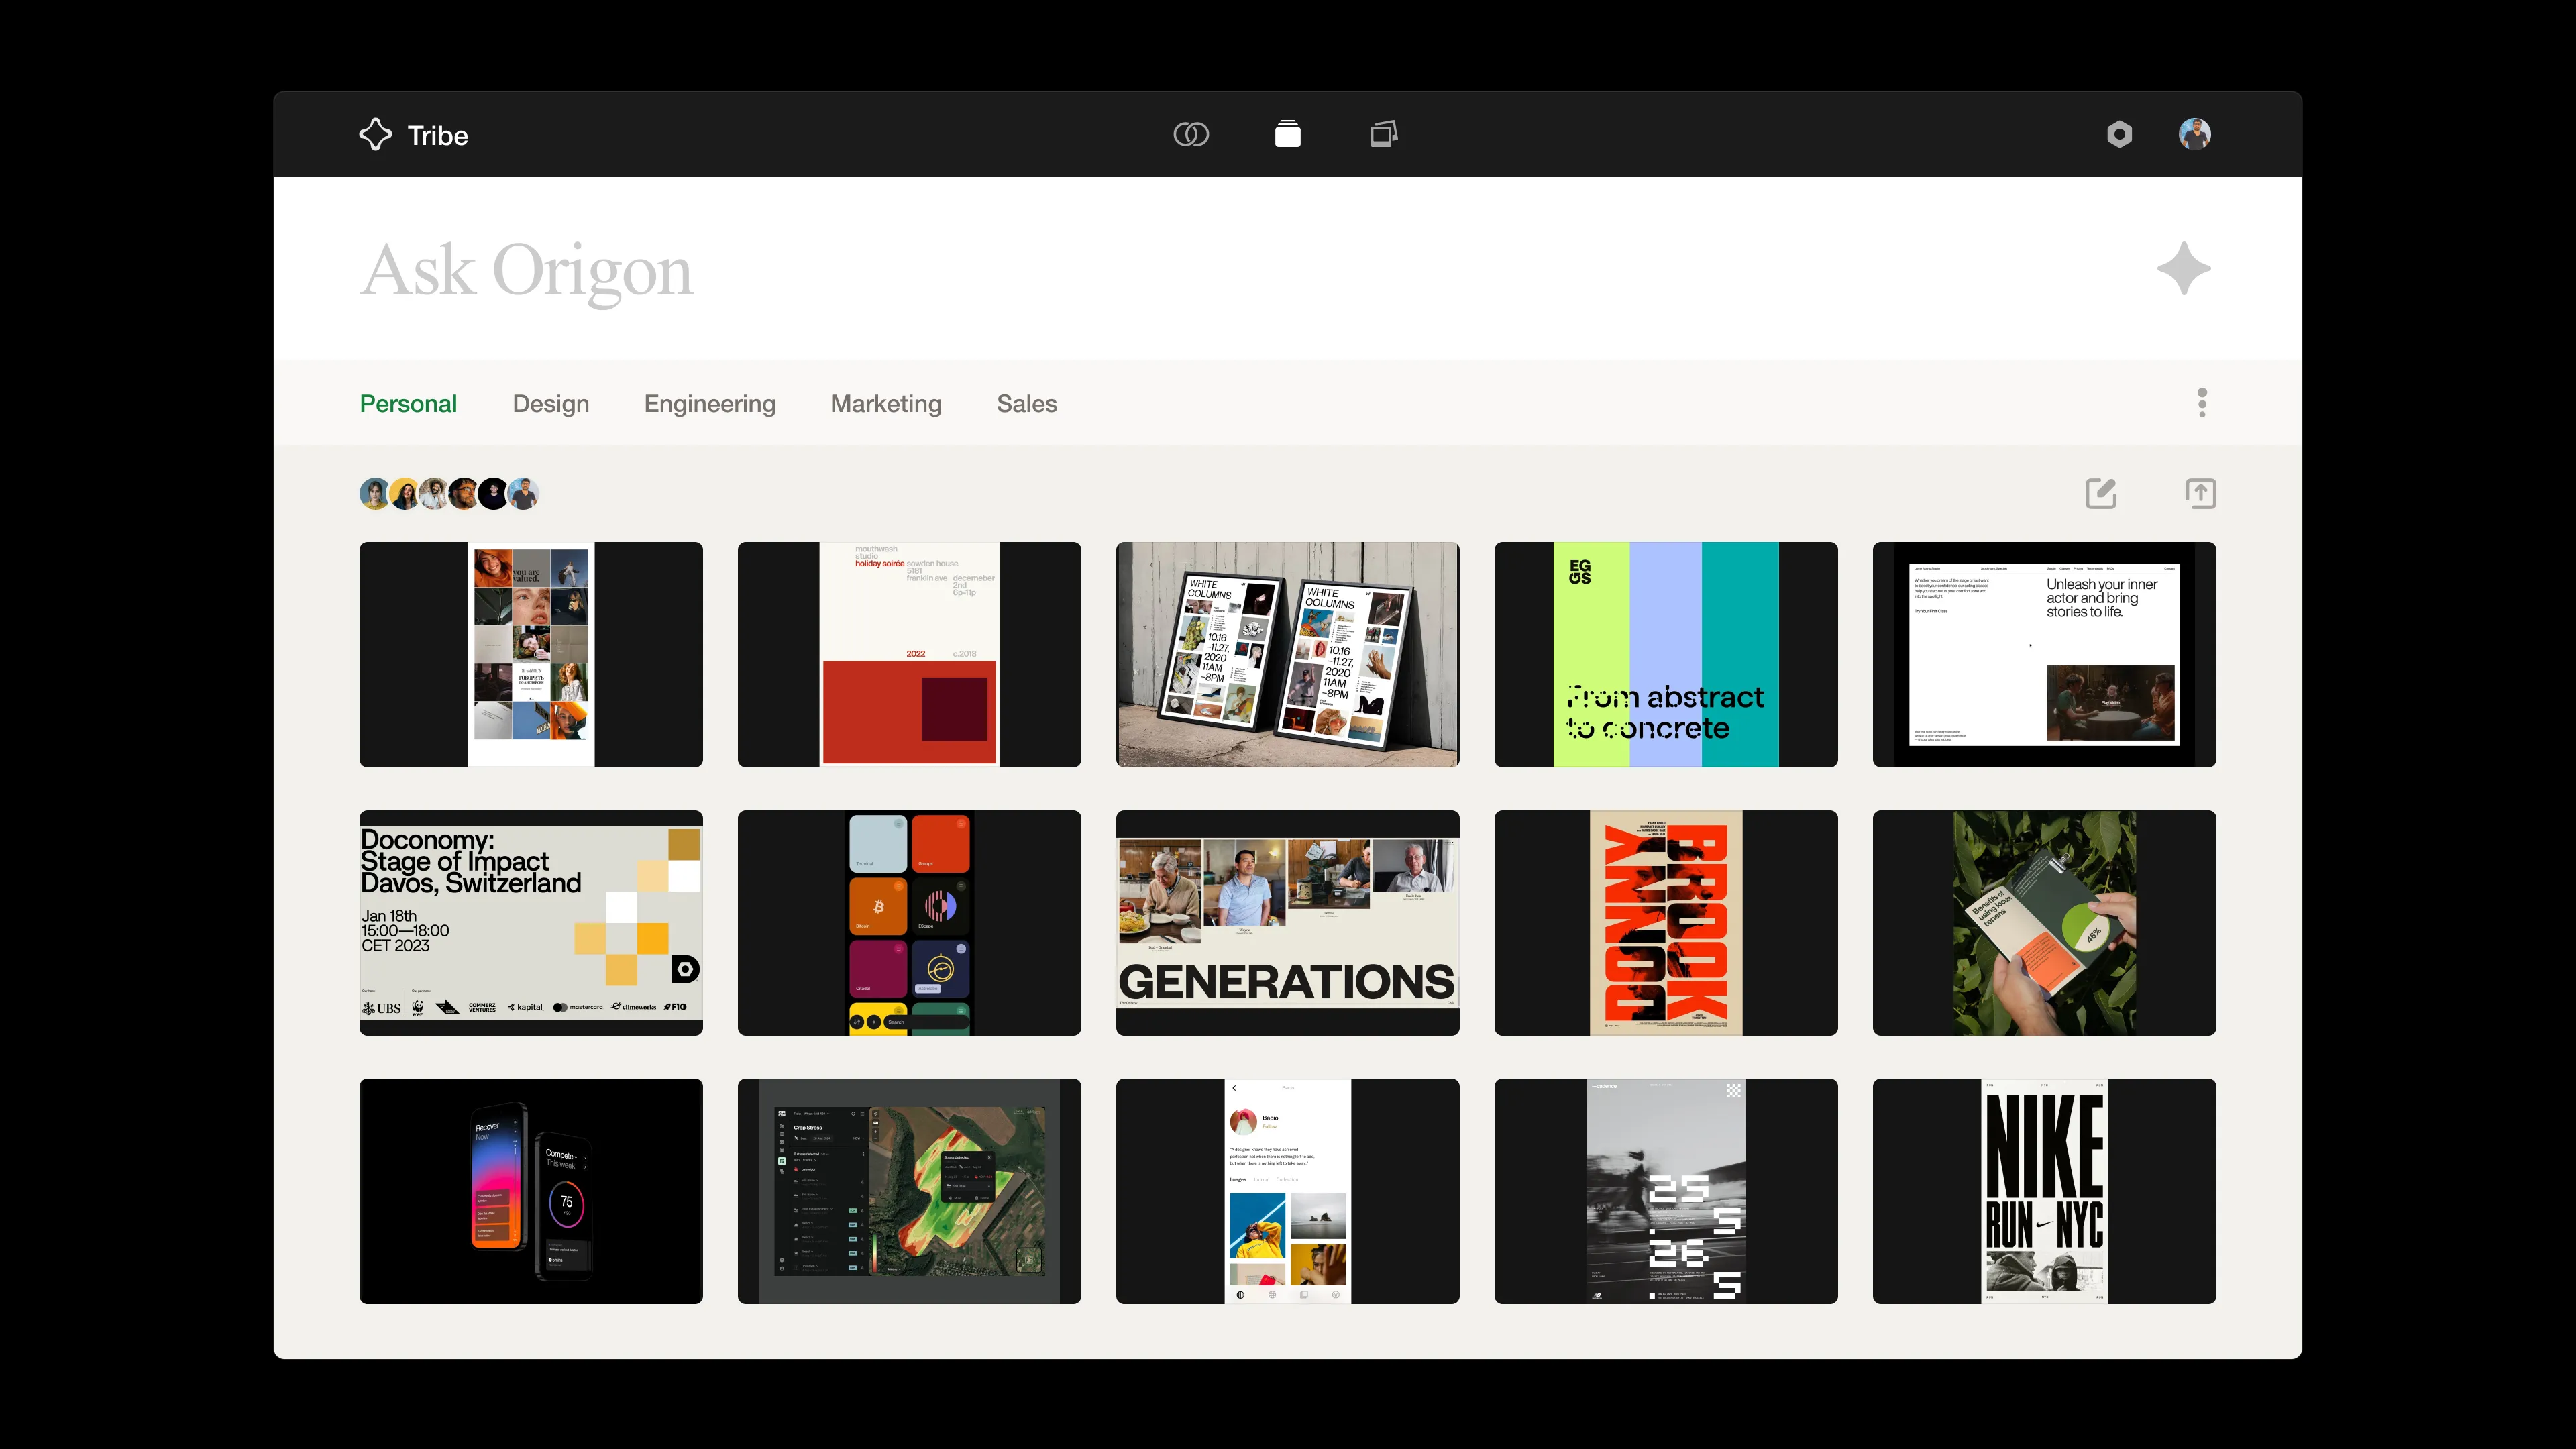This screenshot has height=1449, width=2576.
Task: Open the Doconomy Davos event card
Action: point(530,922)
